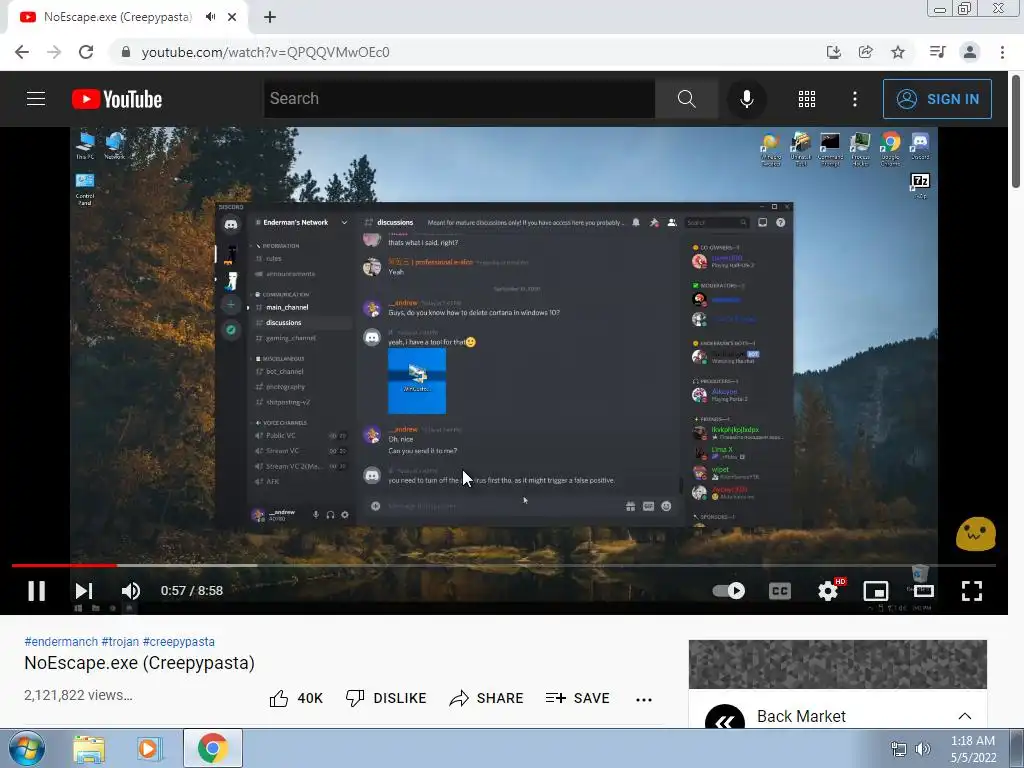This screenshot has height=768, width=1024.
Task: Go back in the browser
Action: (x=22, y=52)
